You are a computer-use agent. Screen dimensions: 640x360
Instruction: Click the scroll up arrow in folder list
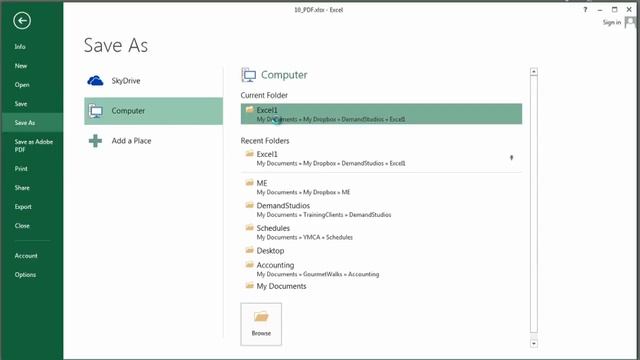[533, 72]
